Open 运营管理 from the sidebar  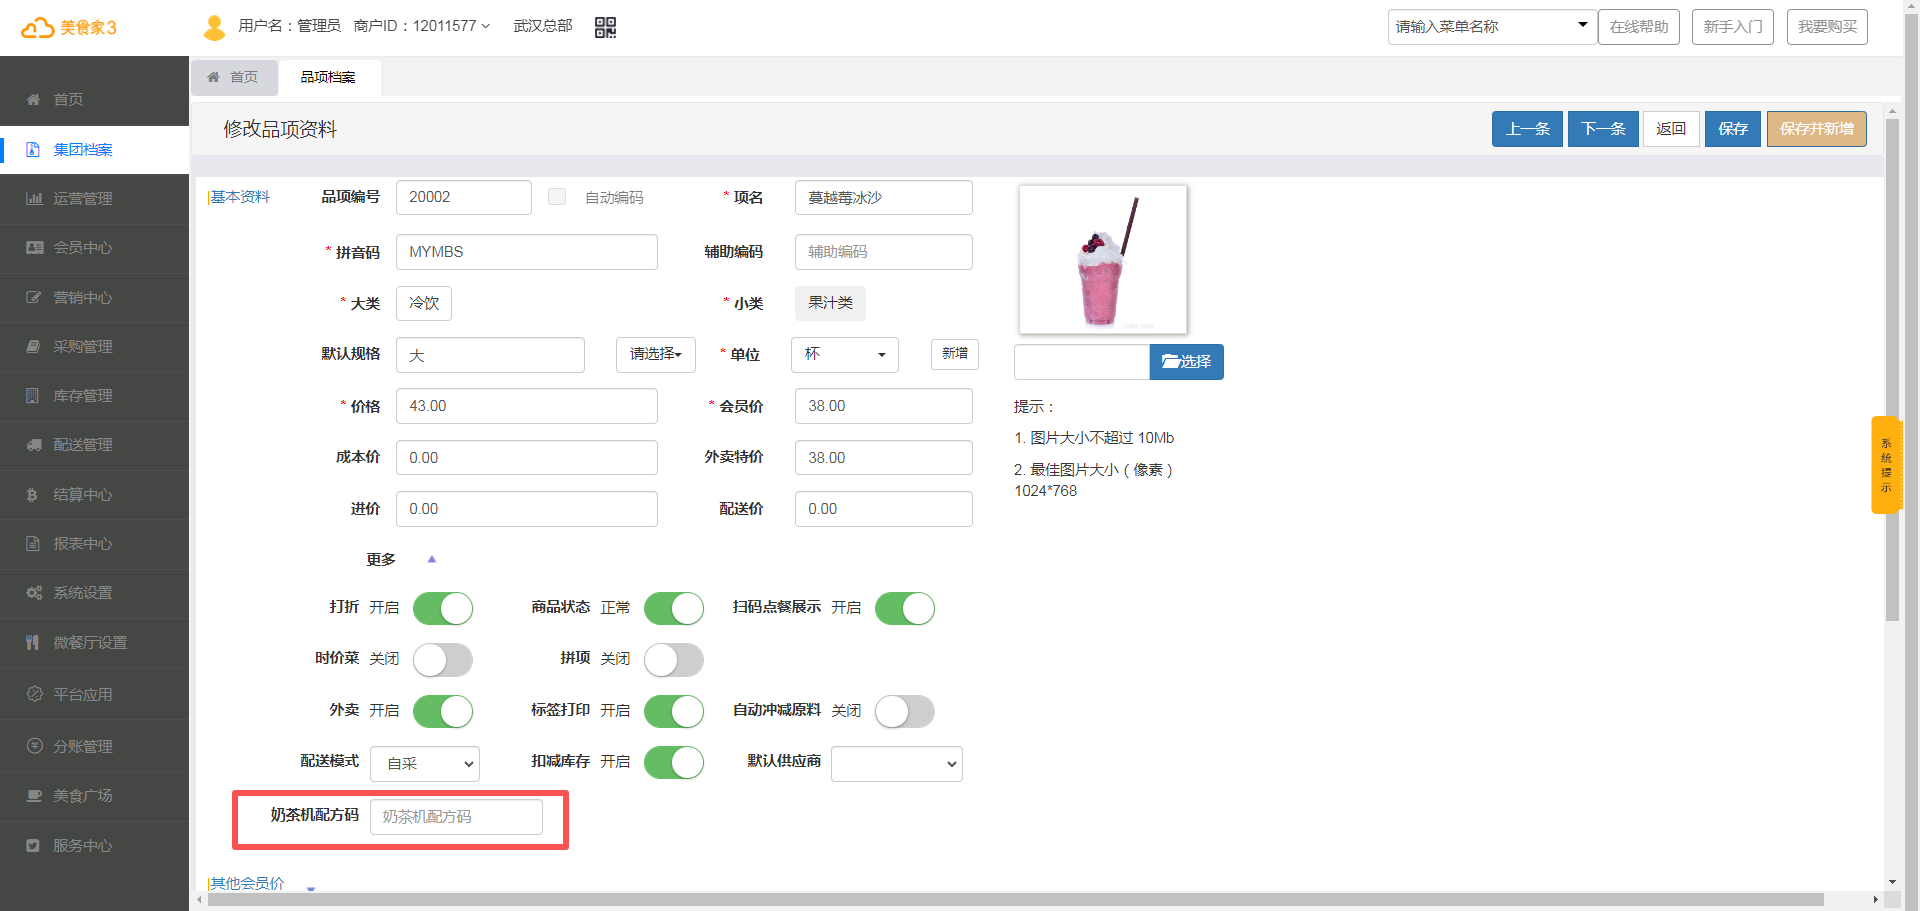pyautogui.click(x=83, y=199)
